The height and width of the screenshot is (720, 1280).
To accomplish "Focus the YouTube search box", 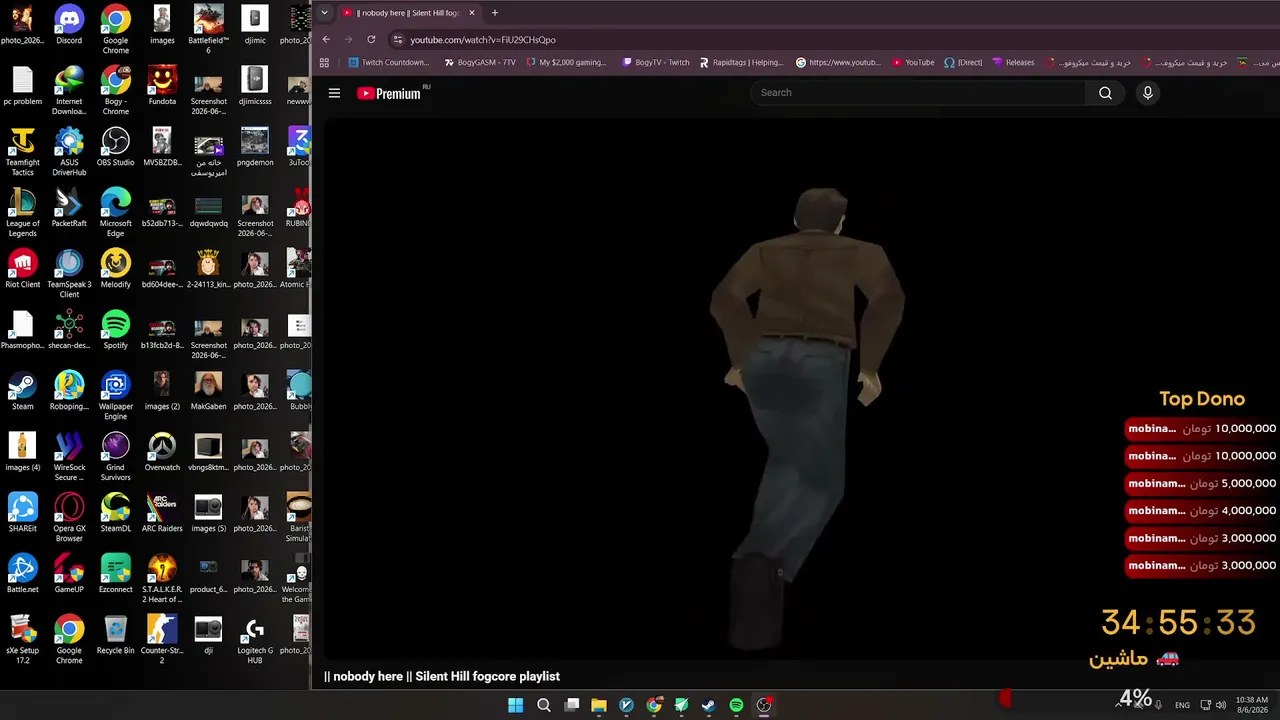I will (x=918, y=93).
